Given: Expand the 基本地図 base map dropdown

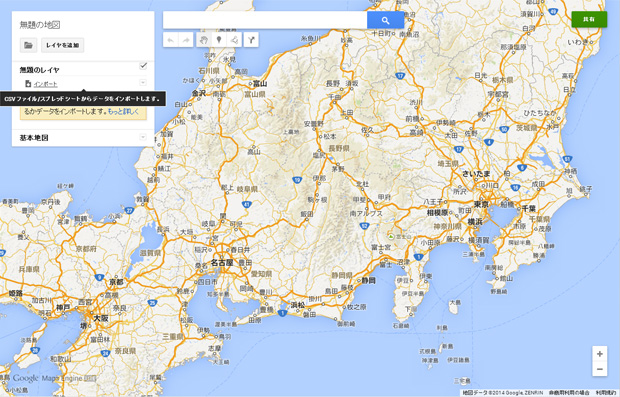Looking at the screenshot, I should (x=143, y=137).
